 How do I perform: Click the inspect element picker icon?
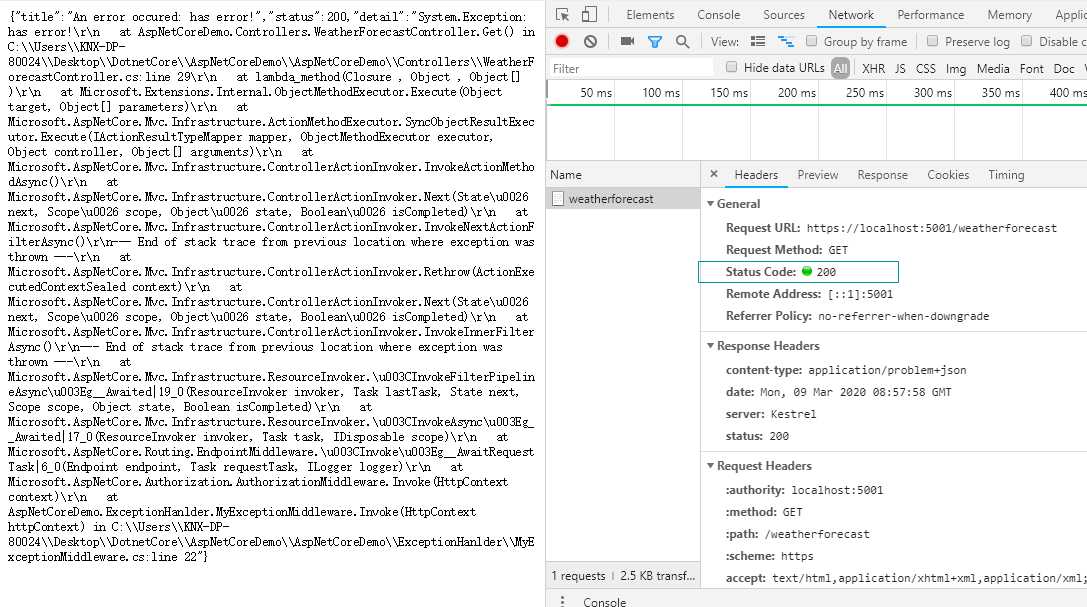click(x=562, y=15)
